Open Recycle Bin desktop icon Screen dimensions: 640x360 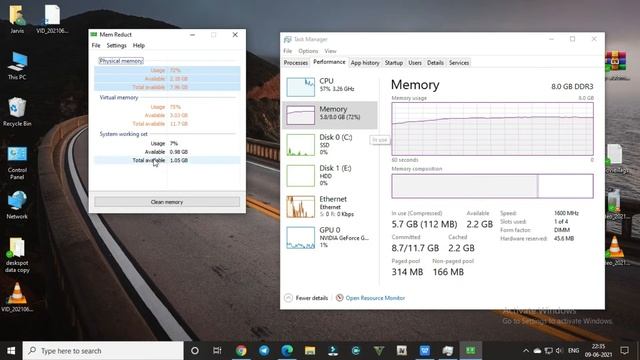17,111
